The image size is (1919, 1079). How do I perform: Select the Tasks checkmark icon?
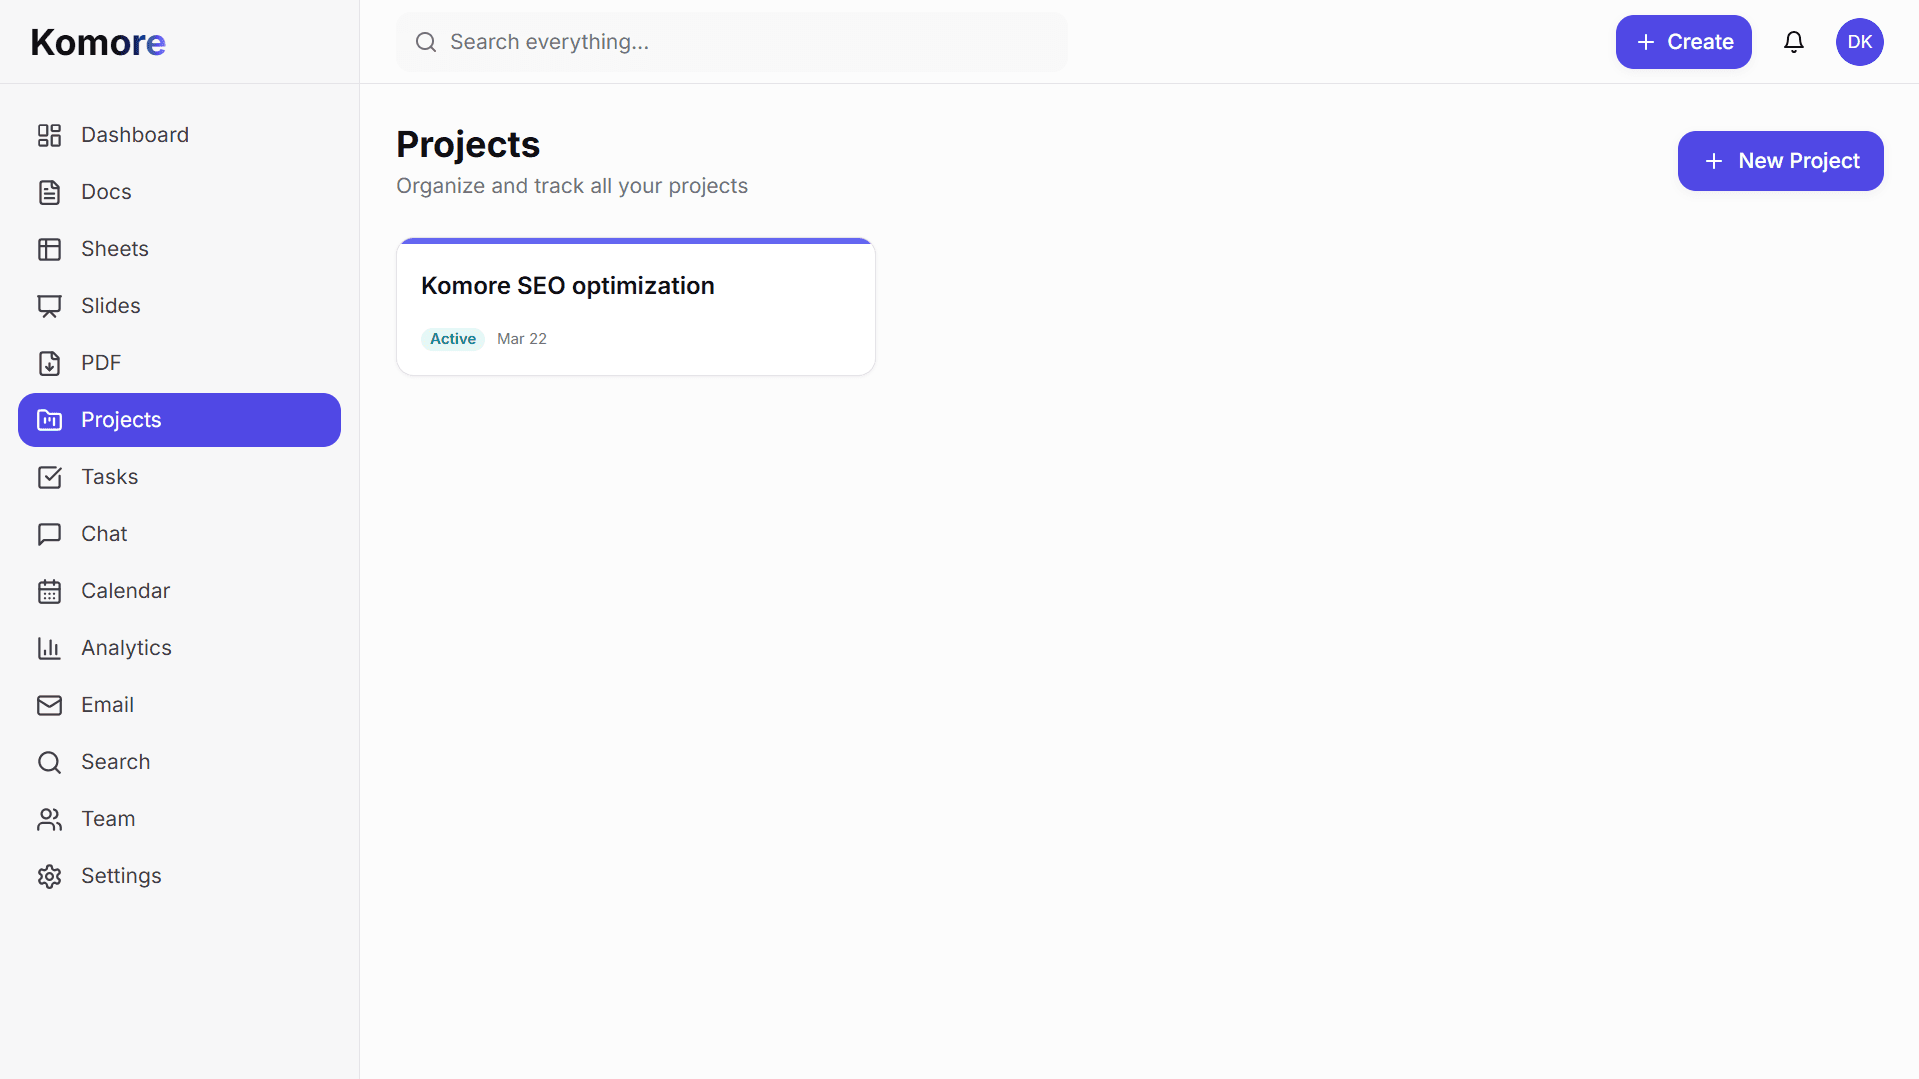click(50, 477)
